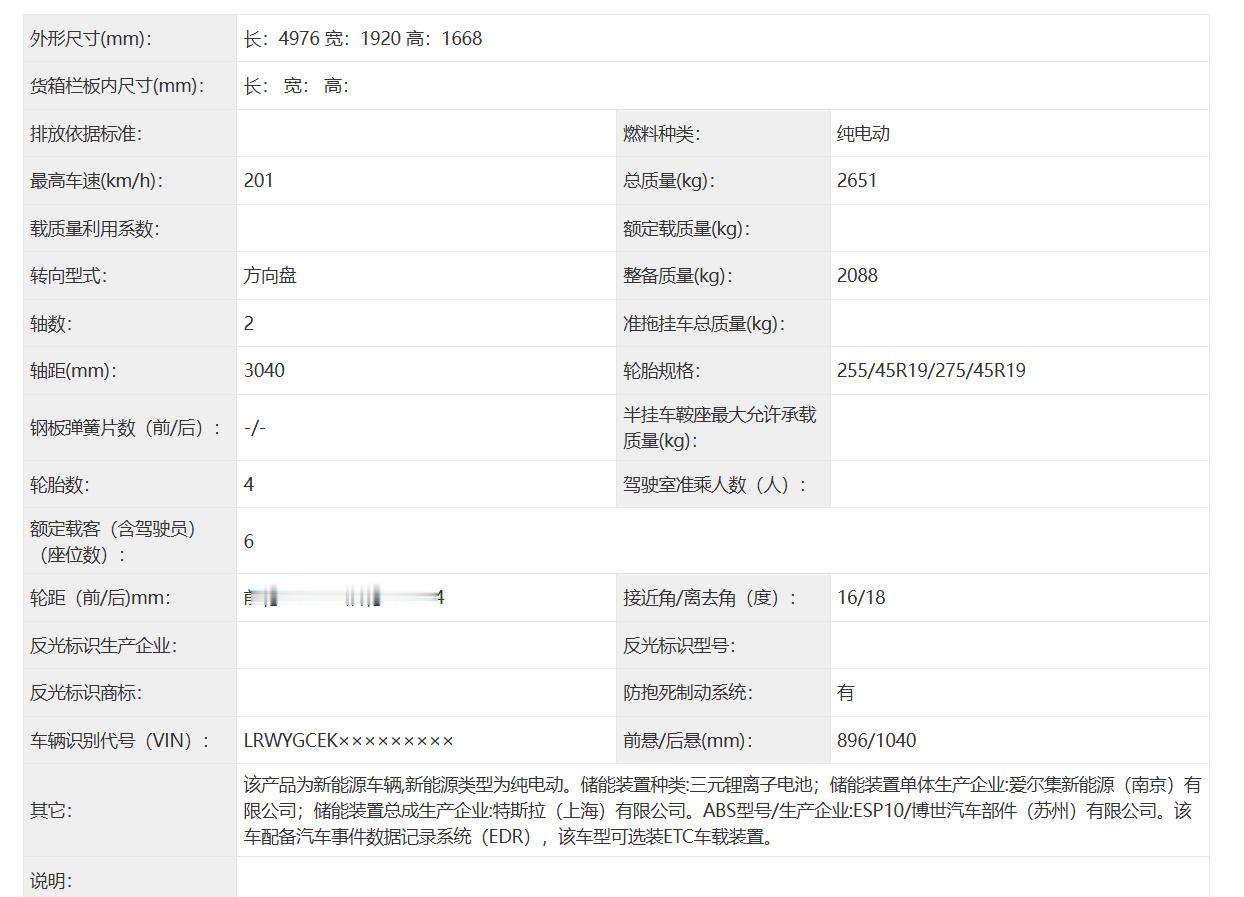This screenshot has height=897, width=1244.
Task: Click the 轮胎规格 label
Action: point(662,371)
